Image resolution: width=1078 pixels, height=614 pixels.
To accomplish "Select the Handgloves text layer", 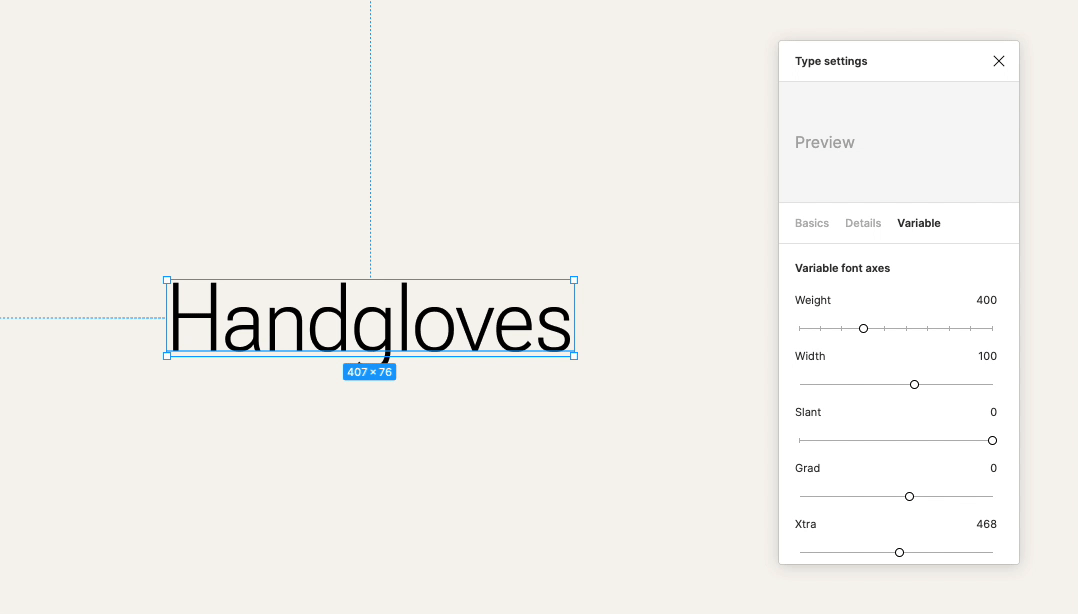I will (370, 320).
